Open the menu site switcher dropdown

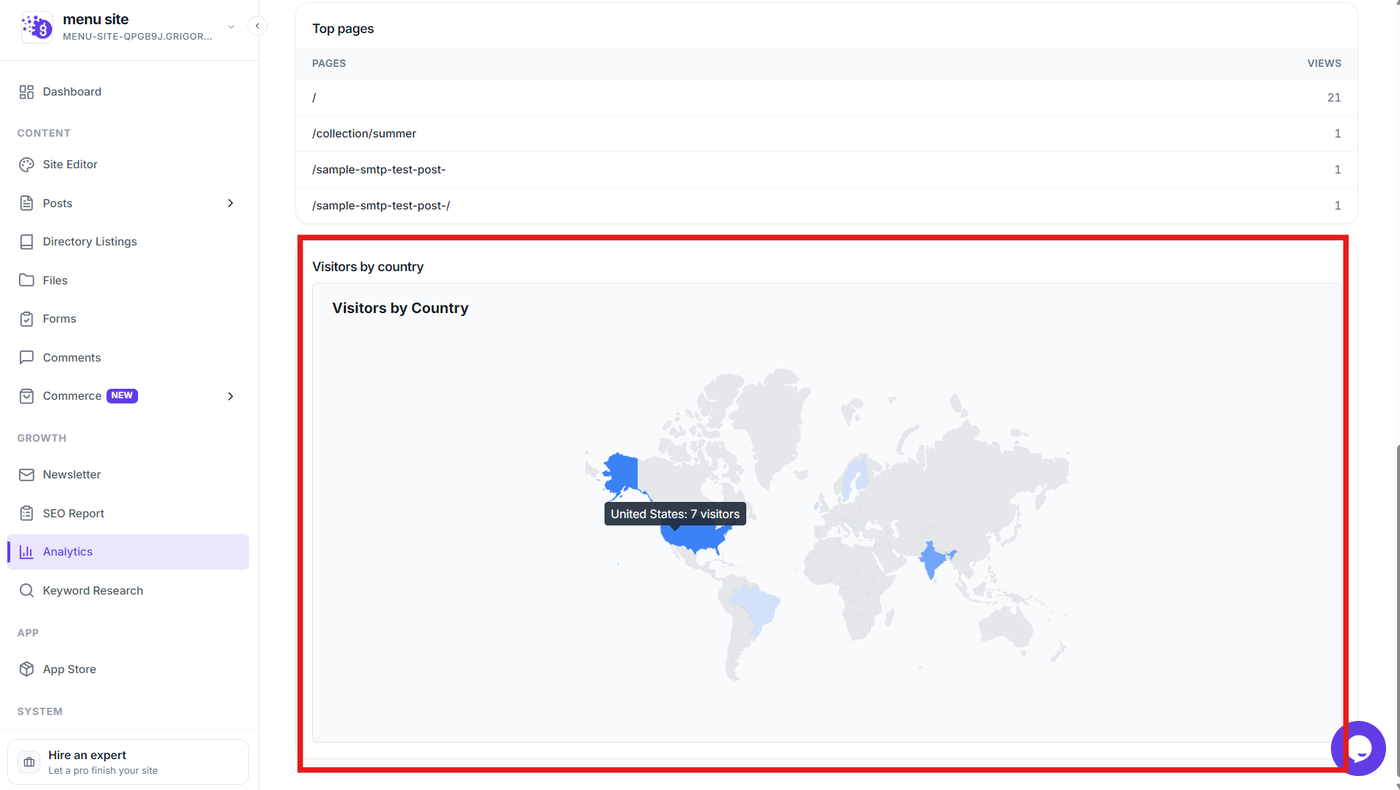231,27
